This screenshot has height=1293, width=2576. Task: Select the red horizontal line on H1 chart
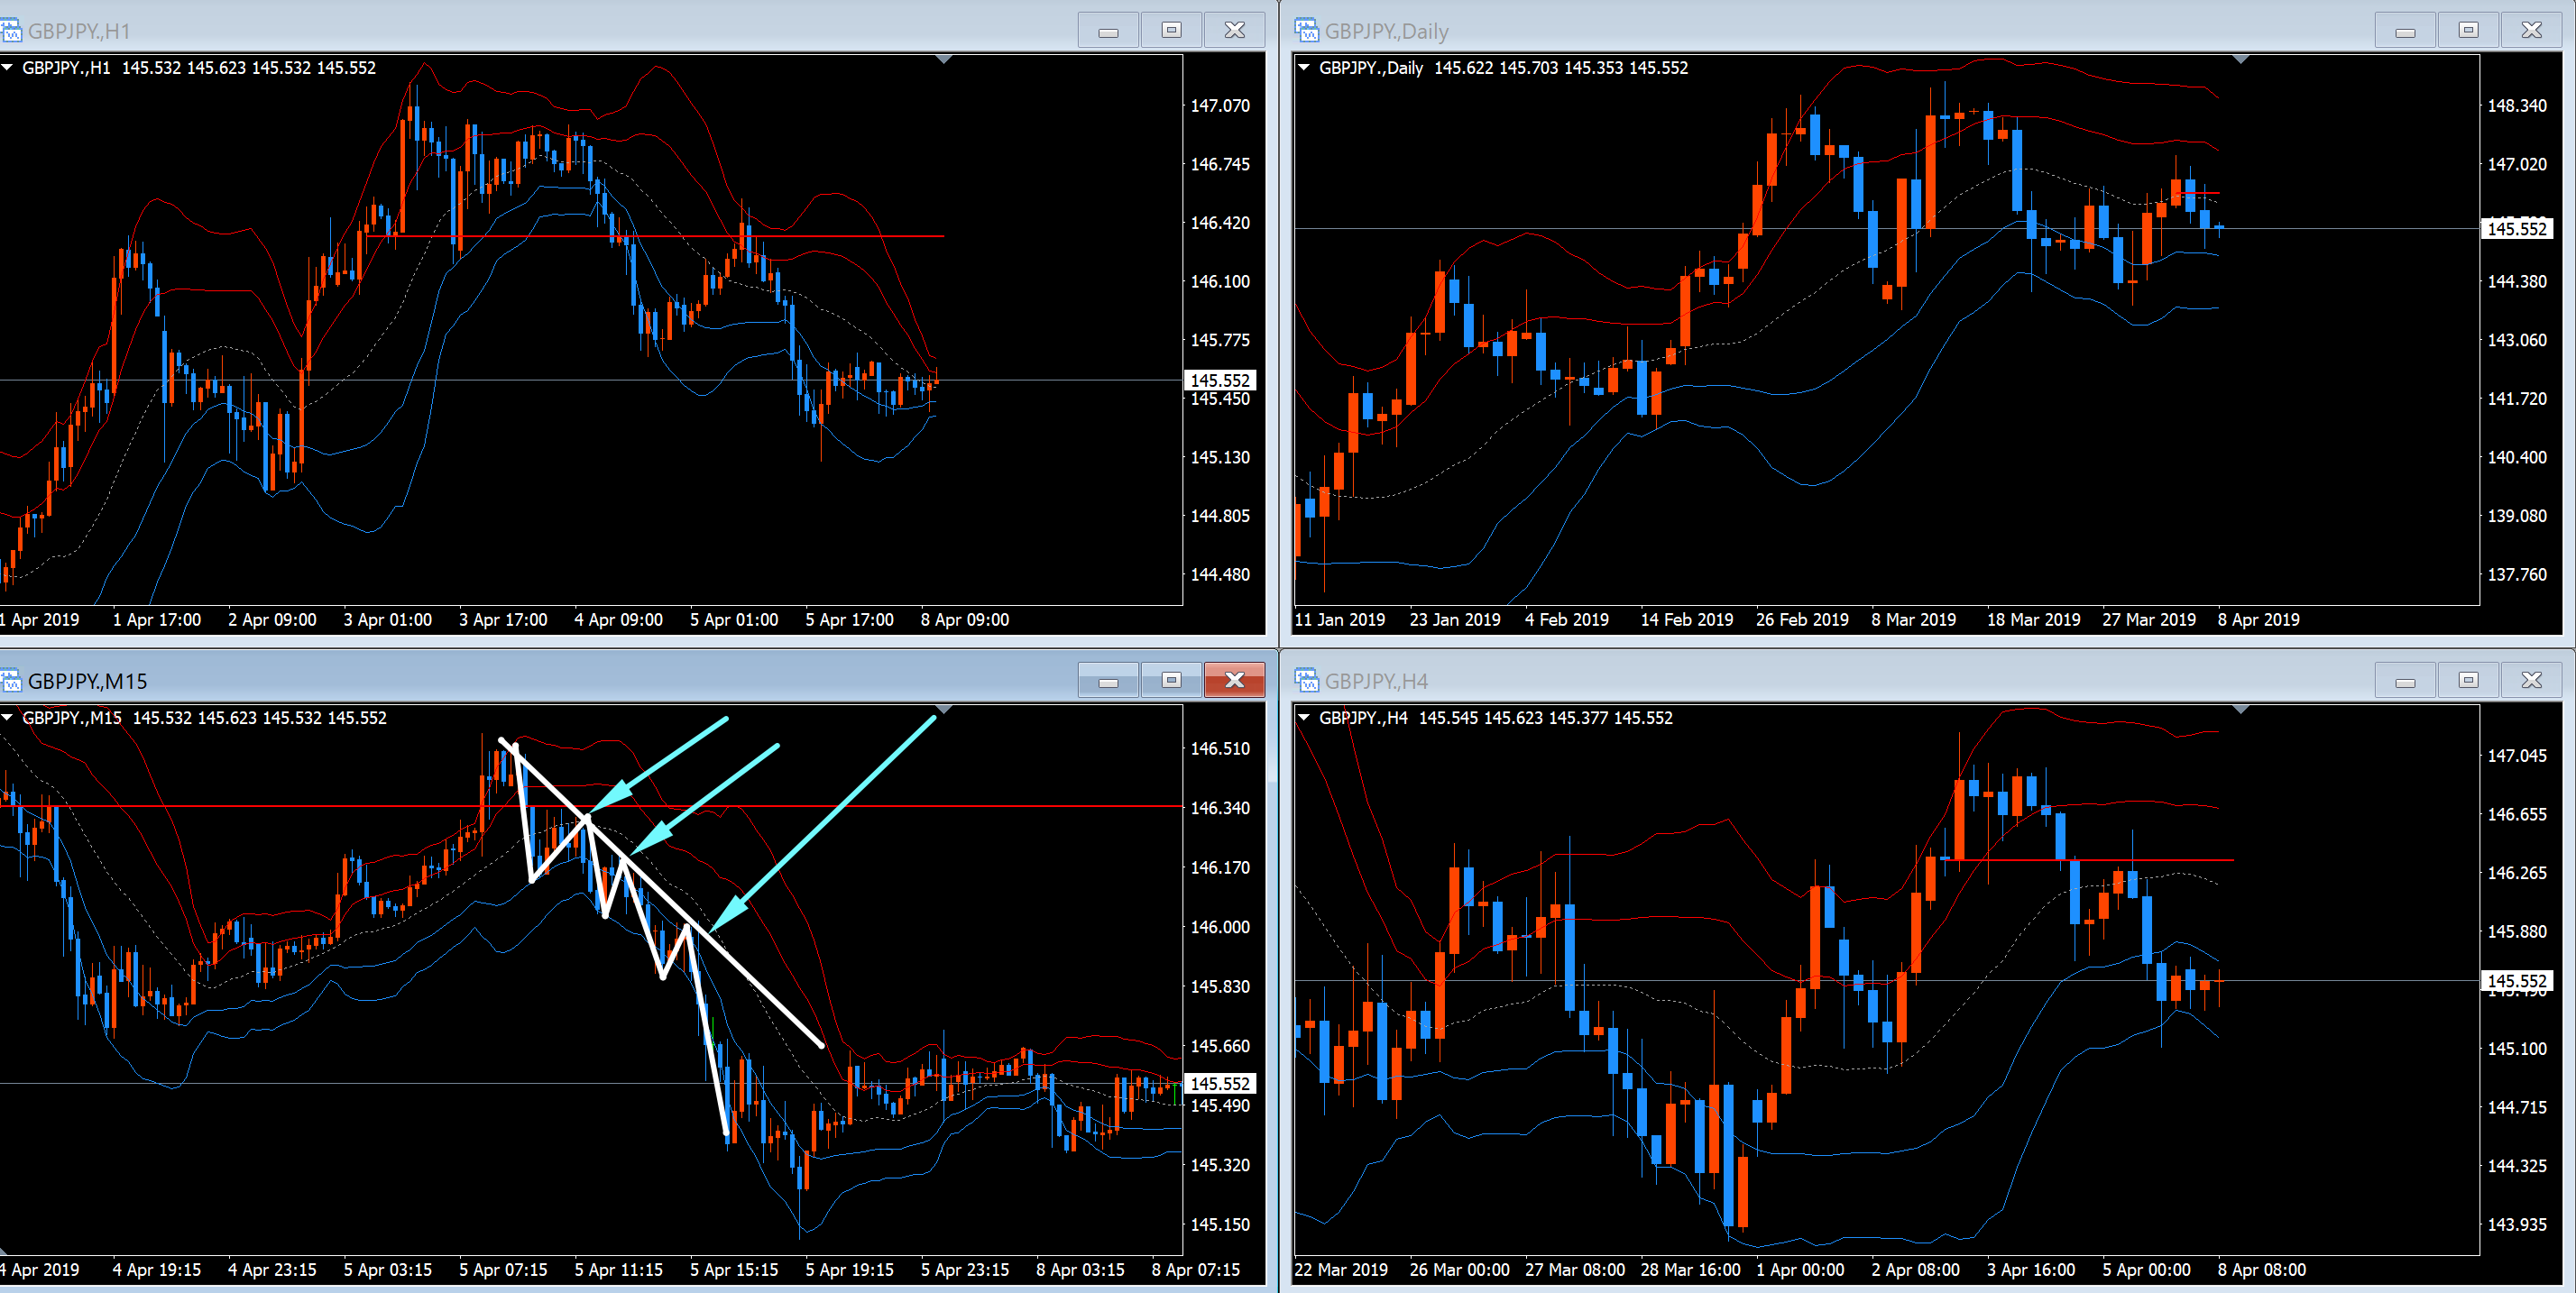coord(850,237)
